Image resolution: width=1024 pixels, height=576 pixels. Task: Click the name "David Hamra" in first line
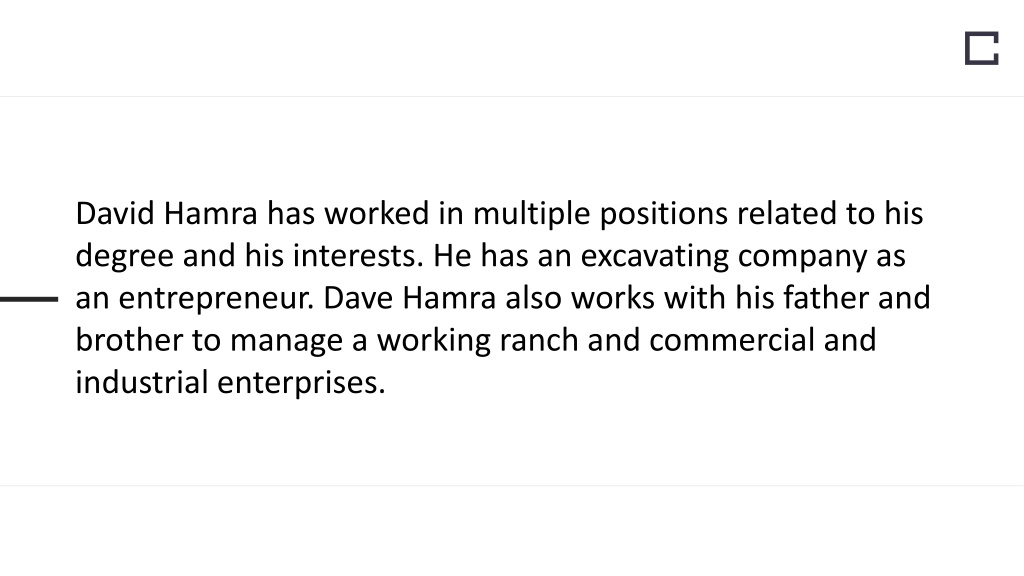[x=167, y=214]
